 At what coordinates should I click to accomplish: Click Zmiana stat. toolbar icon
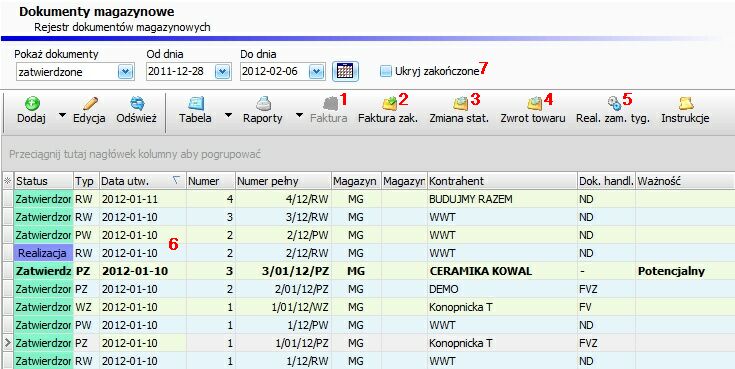[460, 103]
